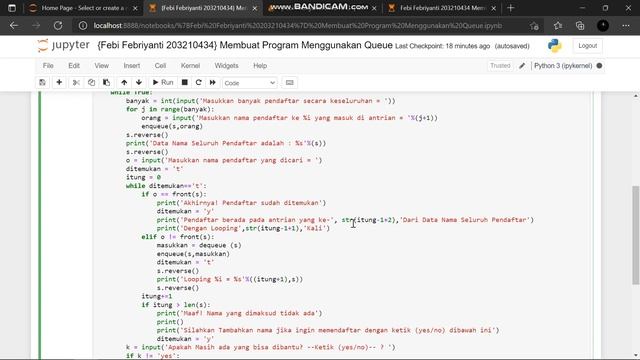Viewport: 640px width, 360px height.
Task: Open the Widgets menu
Action: coord(226,65)
